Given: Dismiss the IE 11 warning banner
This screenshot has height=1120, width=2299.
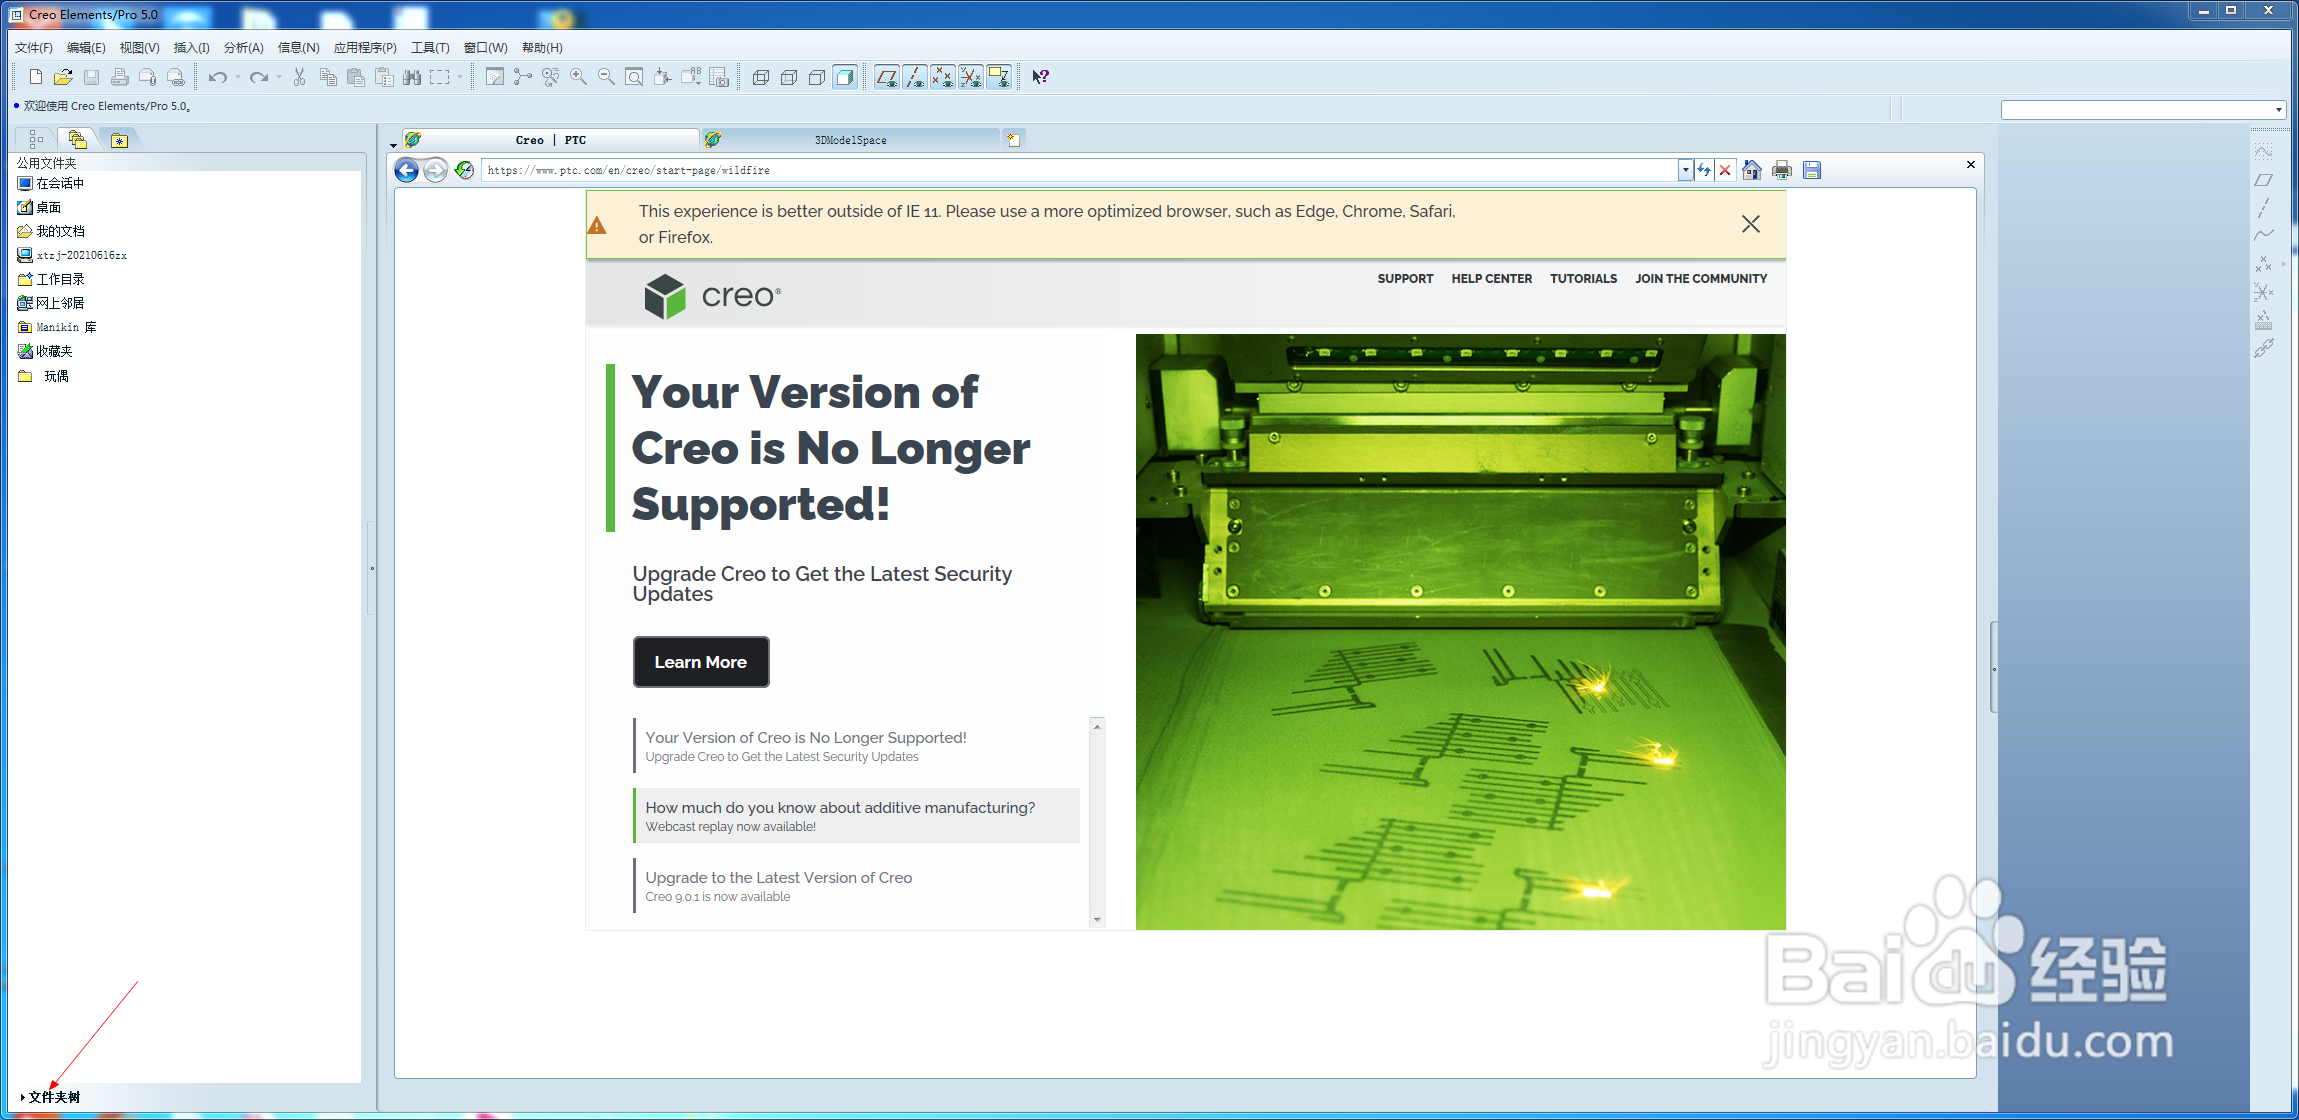Looking at the screenshot, I should [x=1751, y=224].
